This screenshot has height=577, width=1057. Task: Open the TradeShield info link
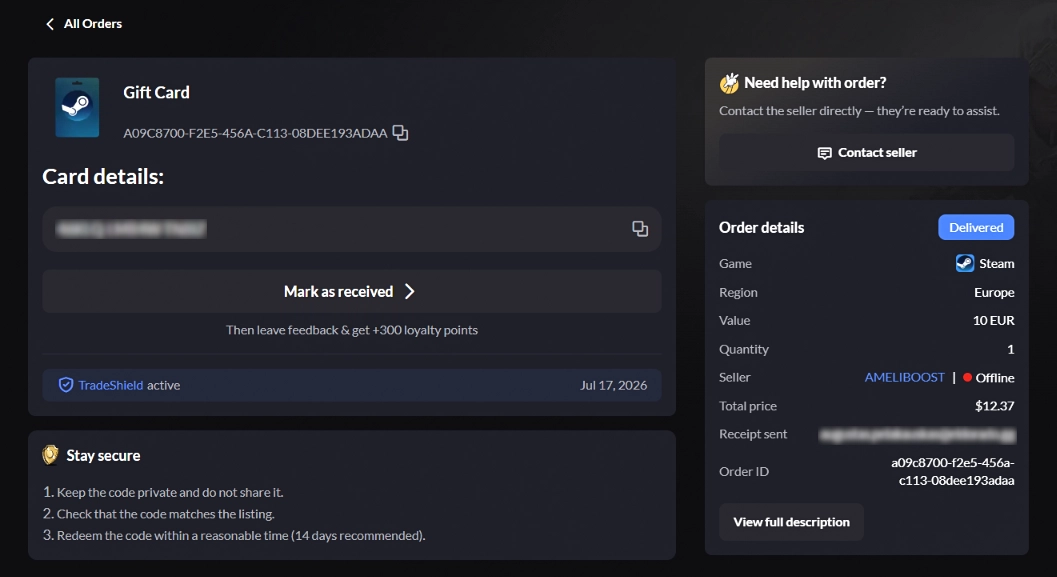pos(111,386)
